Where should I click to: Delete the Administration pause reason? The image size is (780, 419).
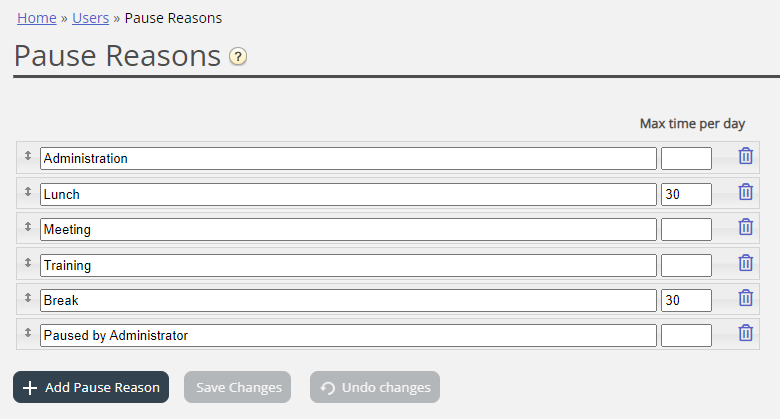pos(745,156)
